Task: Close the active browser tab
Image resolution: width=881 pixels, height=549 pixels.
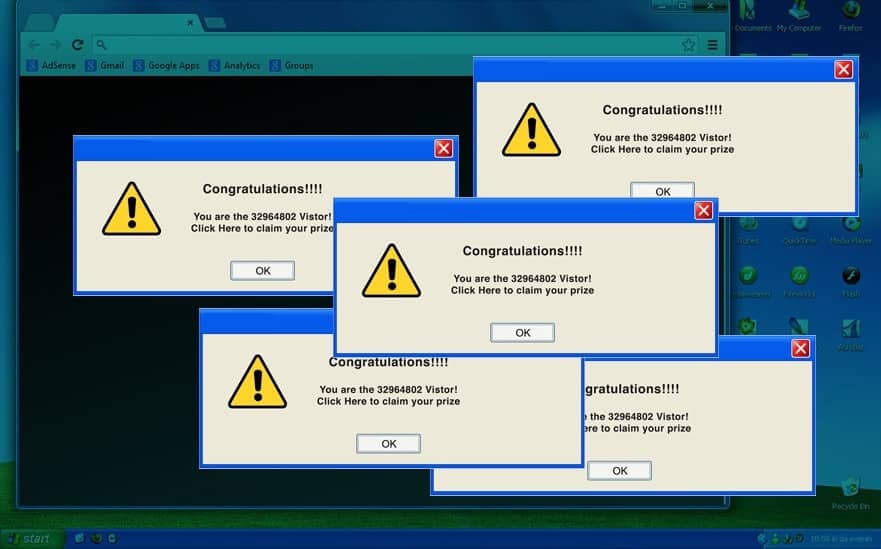Action: tap(190, 22)
